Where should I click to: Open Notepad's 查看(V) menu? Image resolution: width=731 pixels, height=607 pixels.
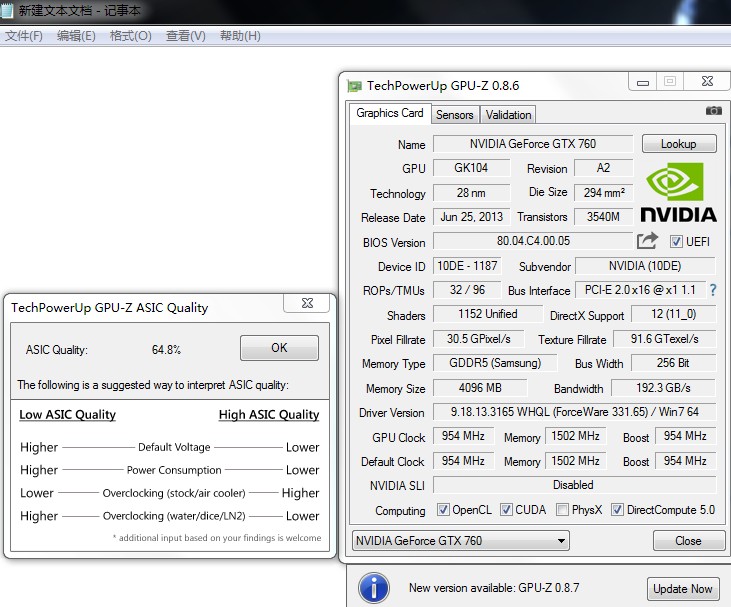(x=186, y=36)
